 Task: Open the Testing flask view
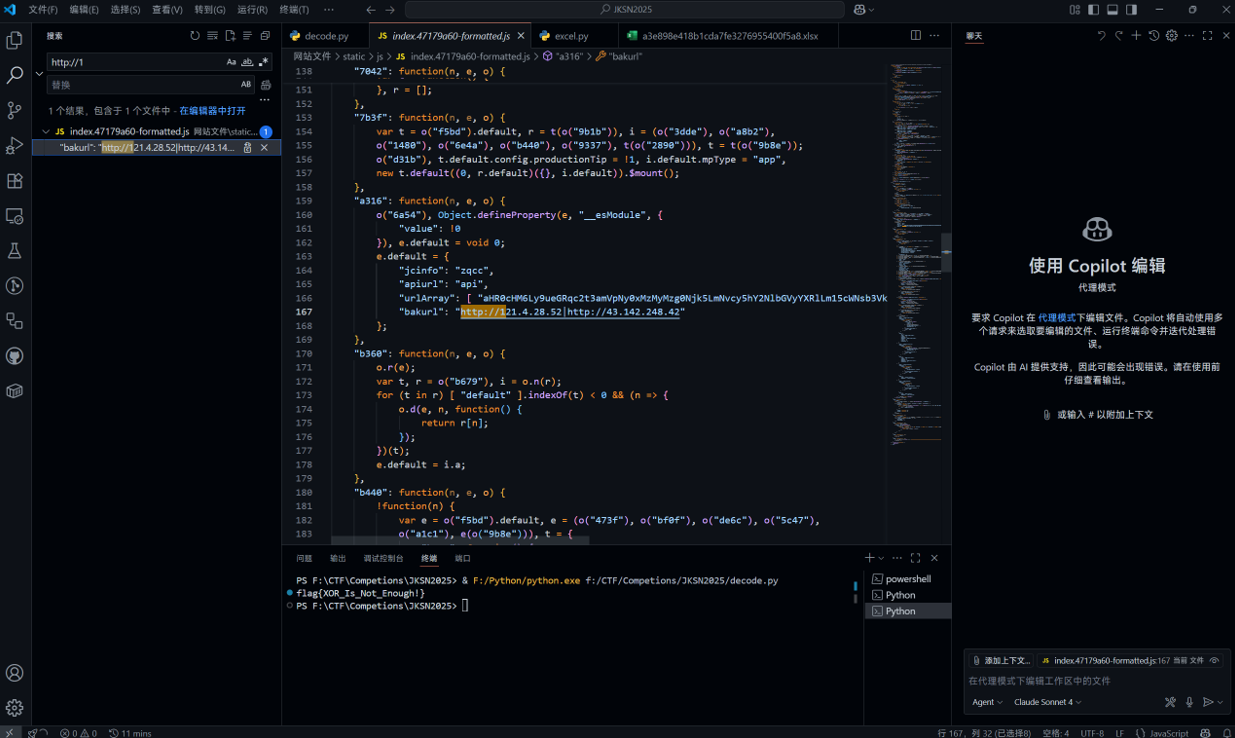[15, 251]
